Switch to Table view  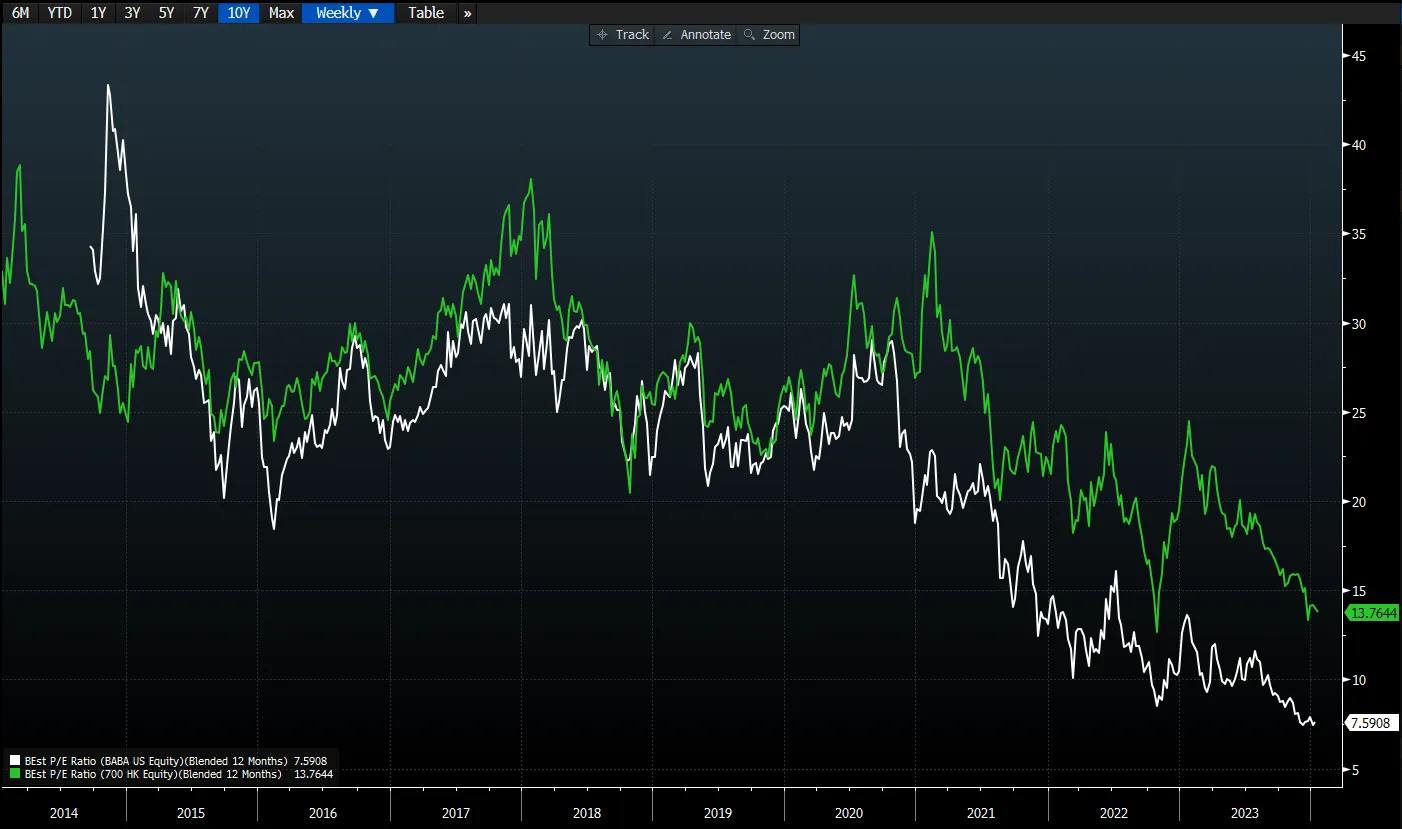(x=426, y=13)
